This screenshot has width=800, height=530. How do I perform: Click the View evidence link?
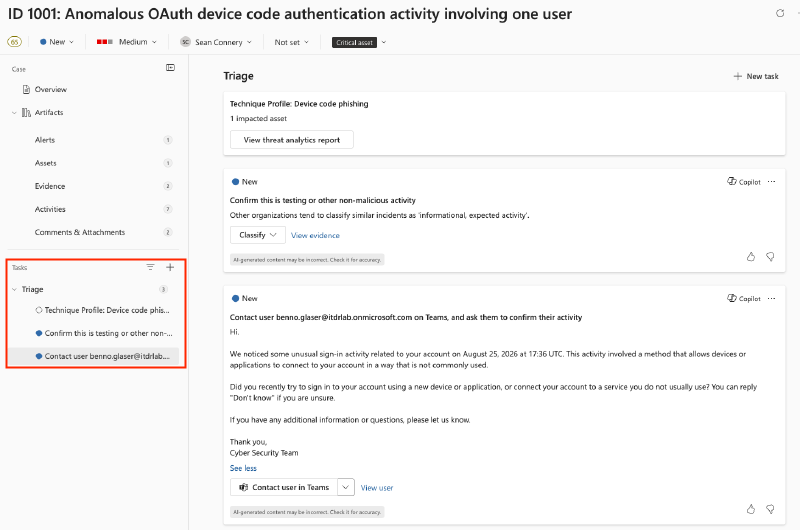pos(315,235)
